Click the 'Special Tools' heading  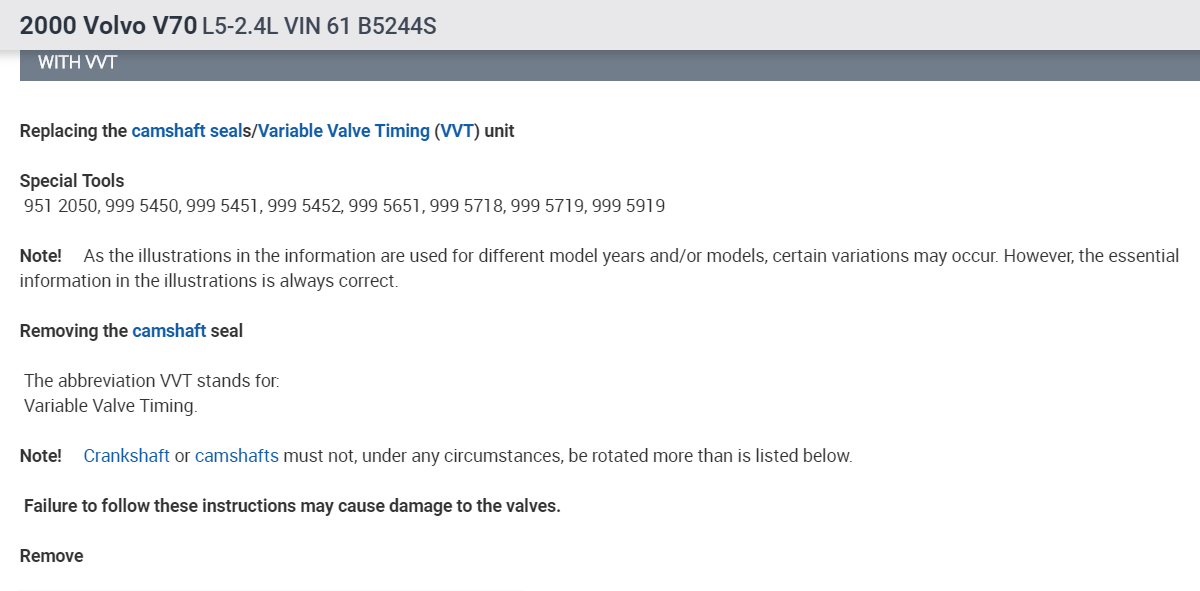[72, 181]
